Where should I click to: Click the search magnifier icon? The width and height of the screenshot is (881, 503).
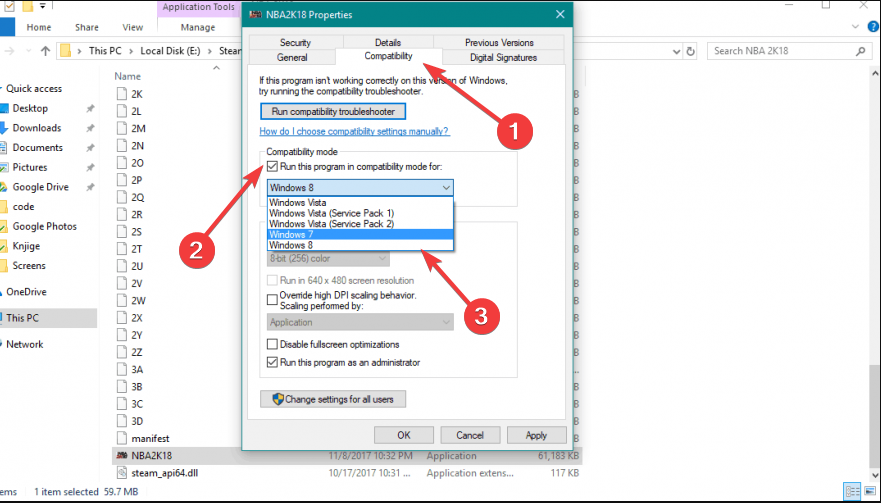860,51
